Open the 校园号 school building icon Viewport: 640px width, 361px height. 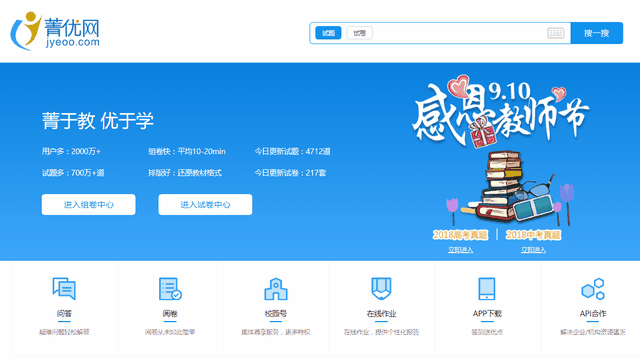point(276,289)
